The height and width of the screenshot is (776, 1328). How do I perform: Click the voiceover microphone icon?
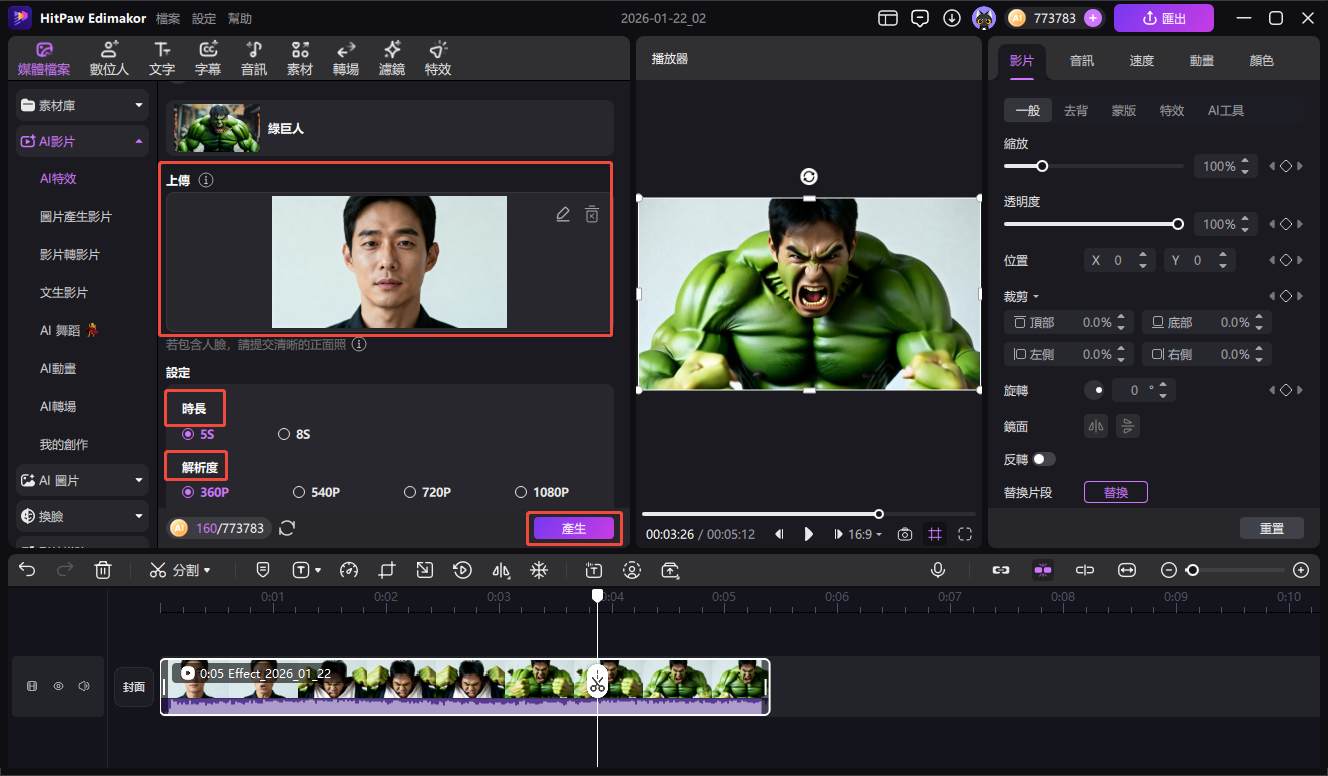[937, 570]
